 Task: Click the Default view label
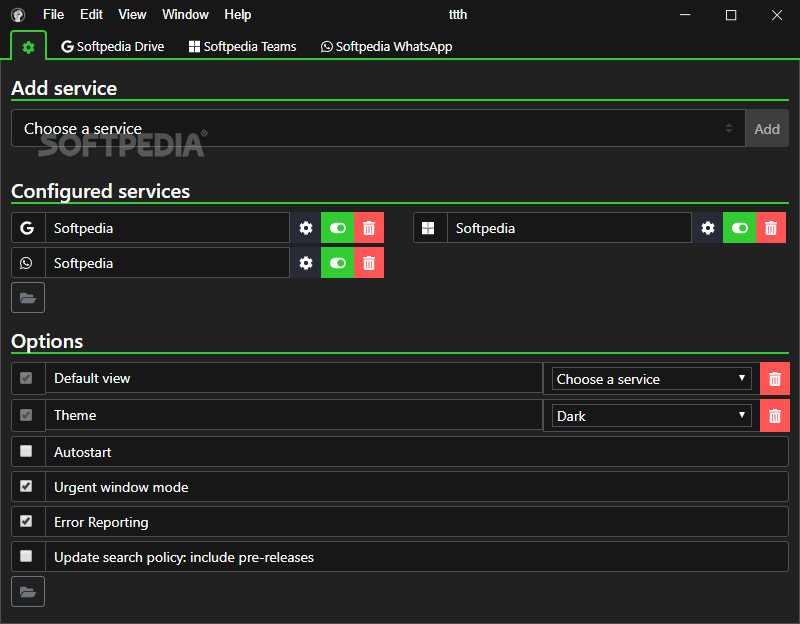click(x=92, y=378)
